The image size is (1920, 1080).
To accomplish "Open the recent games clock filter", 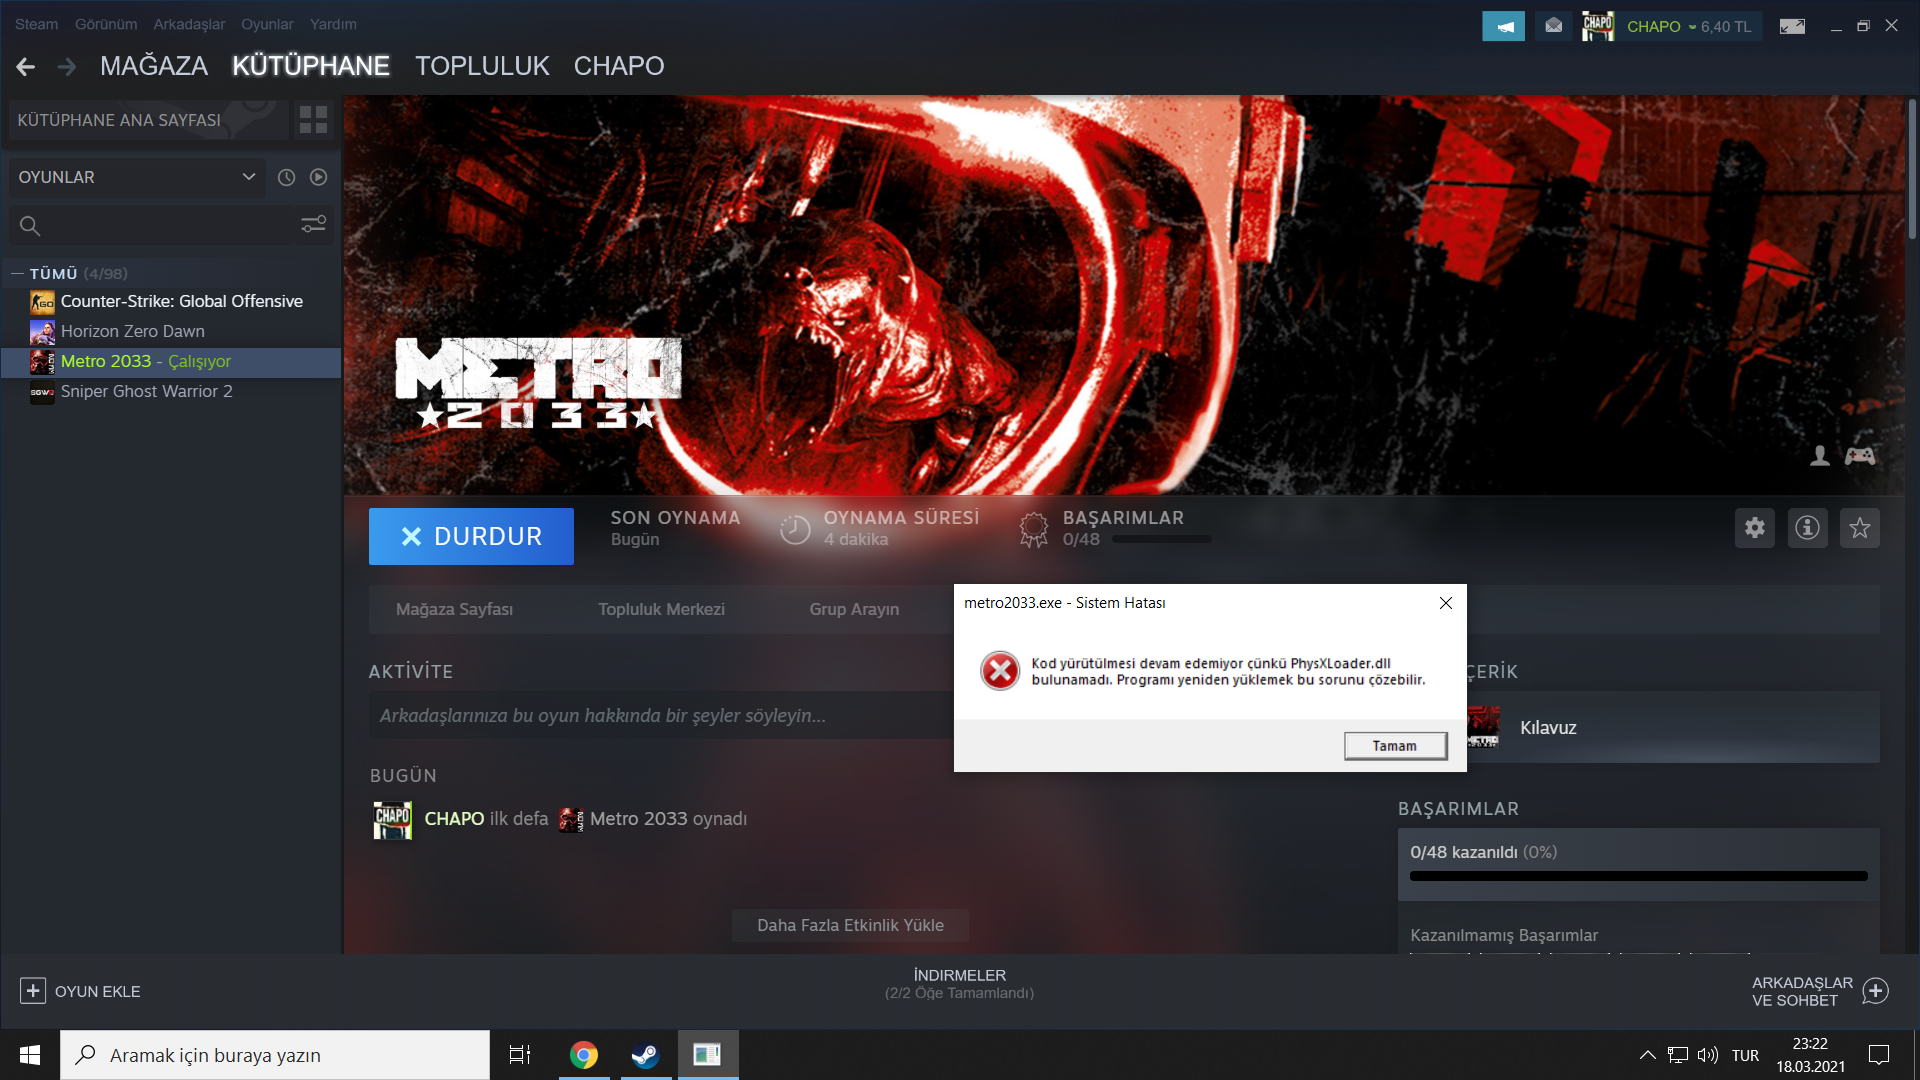I will click(286, 177).
